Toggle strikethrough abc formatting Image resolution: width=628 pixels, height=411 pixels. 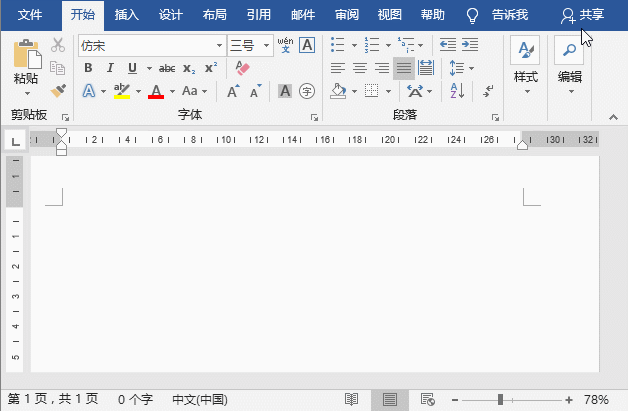tap(167, 68)
